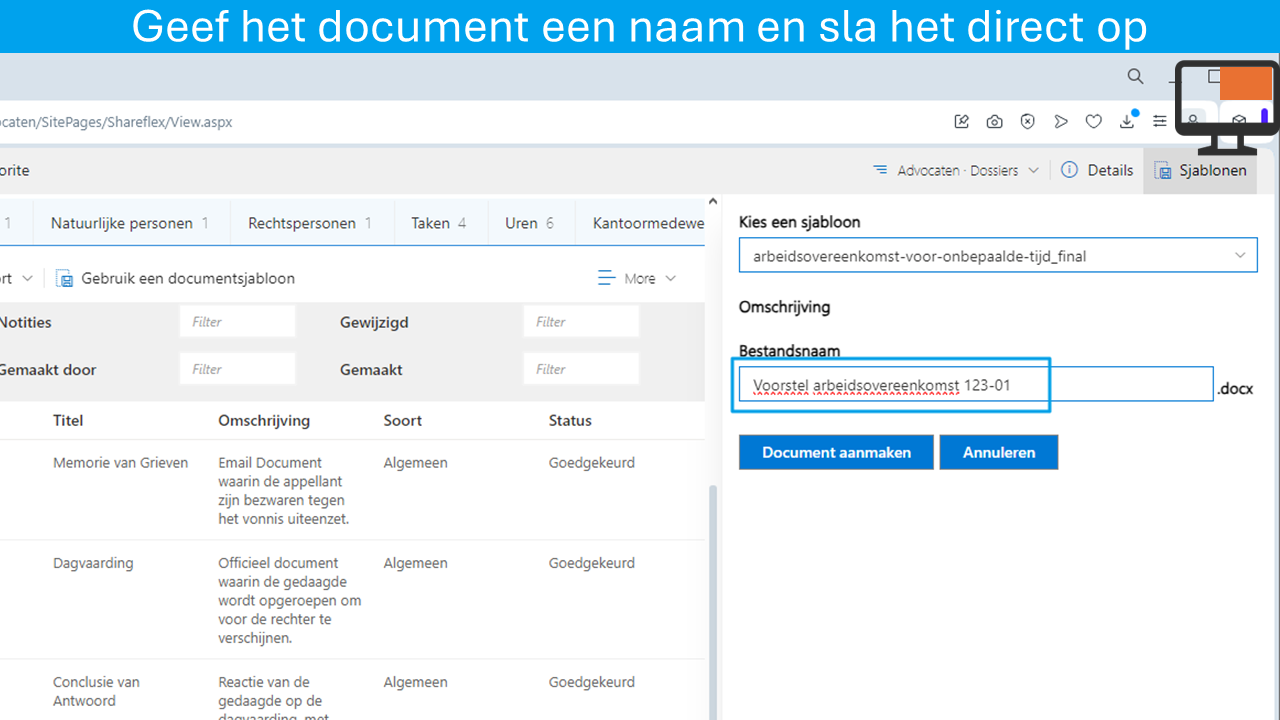Click the page edit pencil icon in address bar
Viewport: 1280px width, 720px height.
click(962, 121)
